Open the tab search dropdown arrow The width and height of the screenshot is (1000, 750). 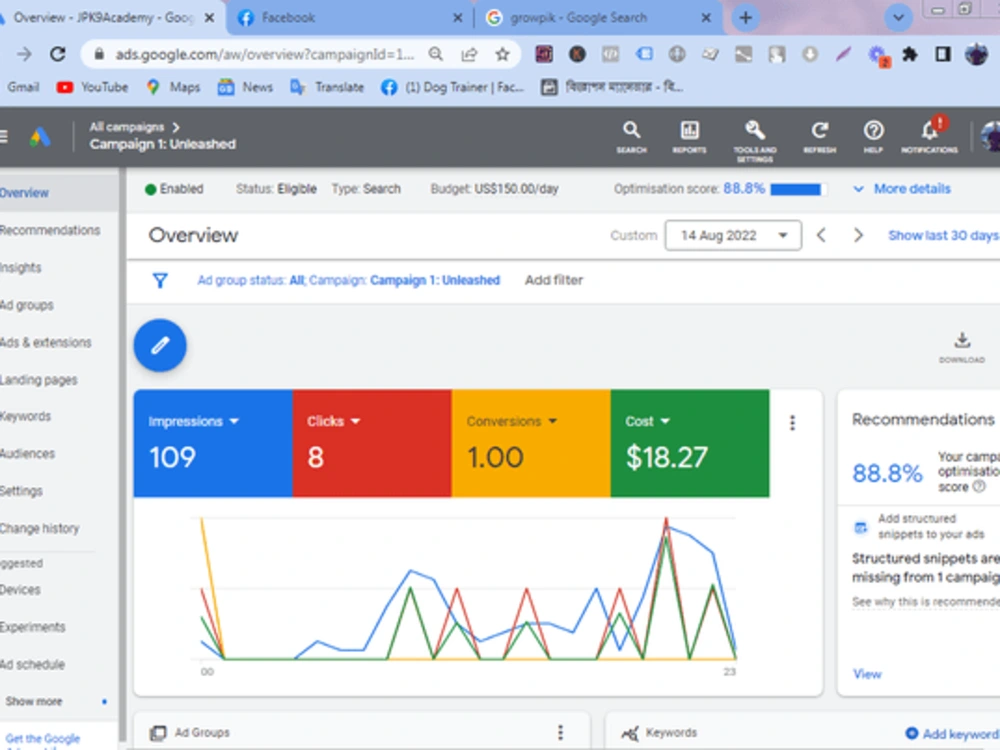(x=898, y=18)
